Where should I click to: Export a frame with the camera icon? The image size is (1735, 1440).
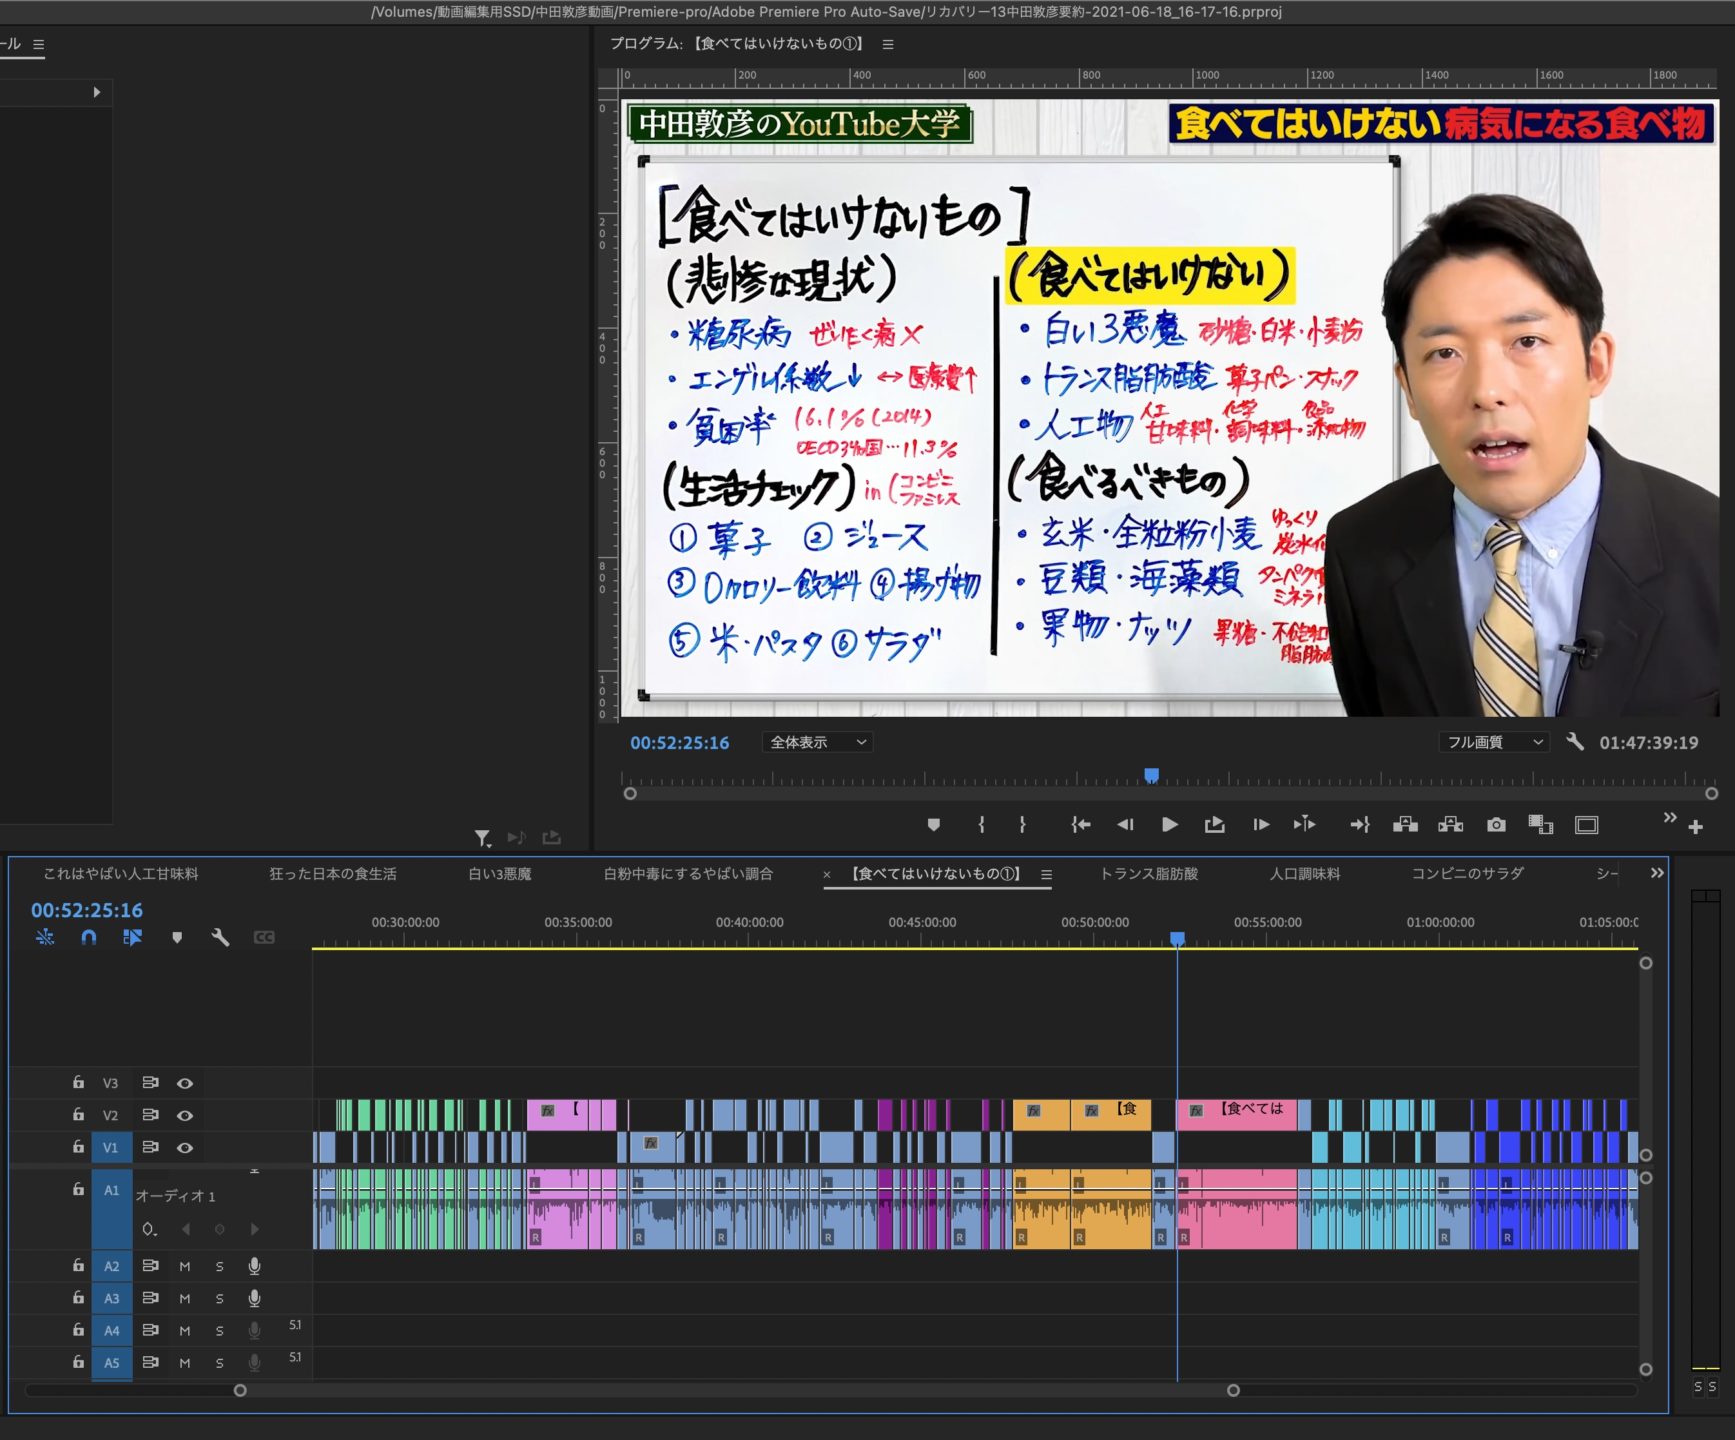coord(1496,825)
